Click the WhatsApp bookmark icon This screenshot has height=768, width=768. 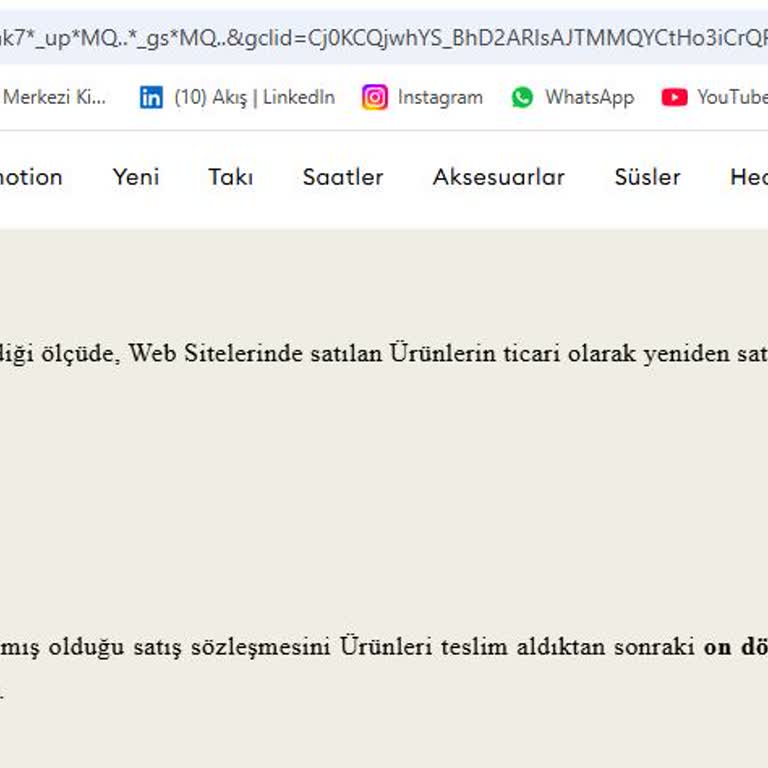coord(522,97)
